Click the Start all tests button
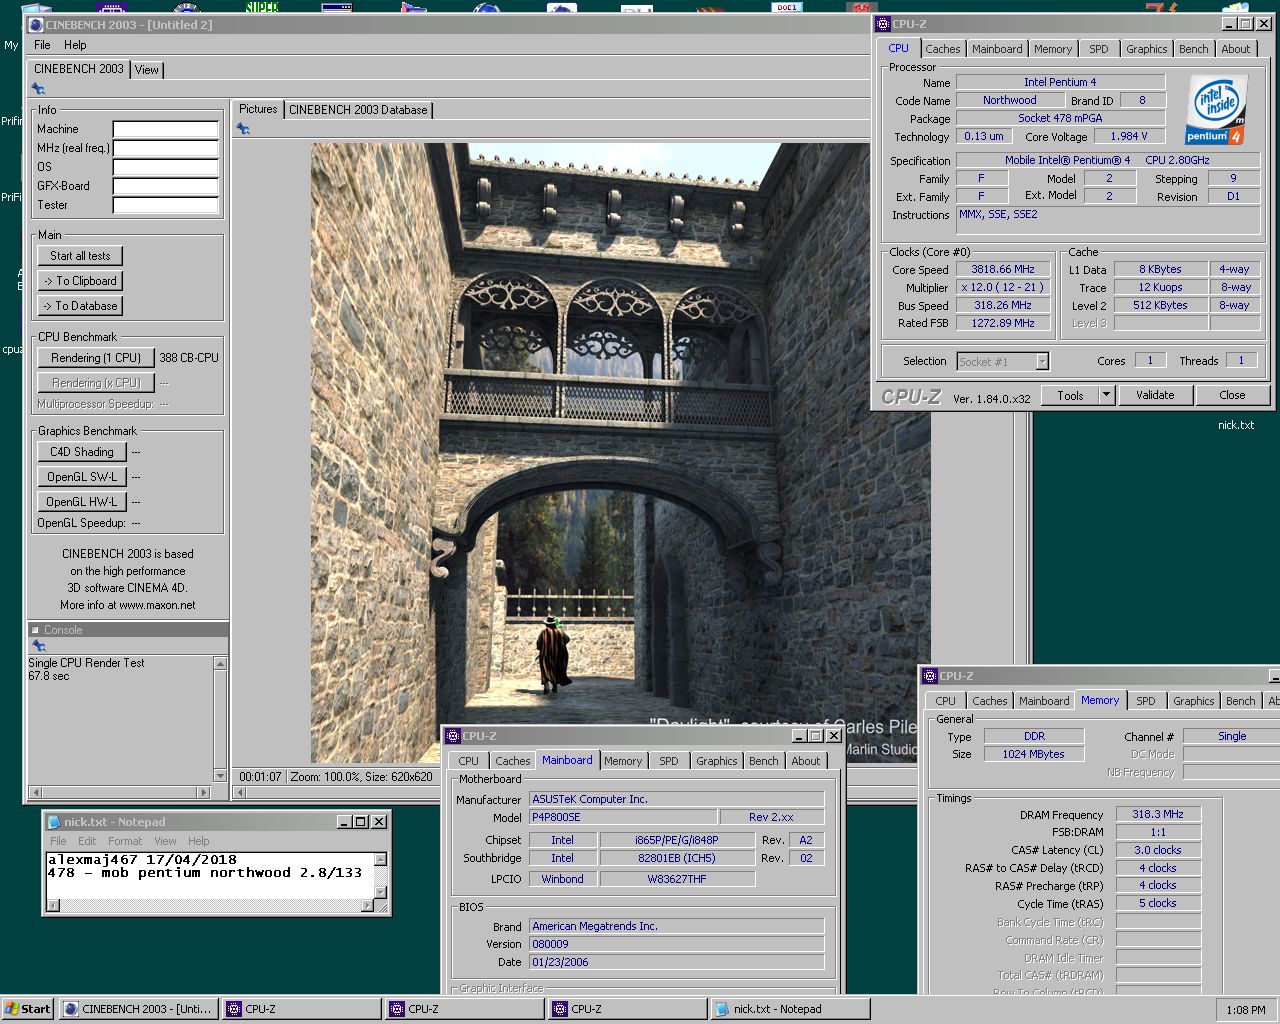Screen dimensions: 1280x1024 tap(80, 256)
